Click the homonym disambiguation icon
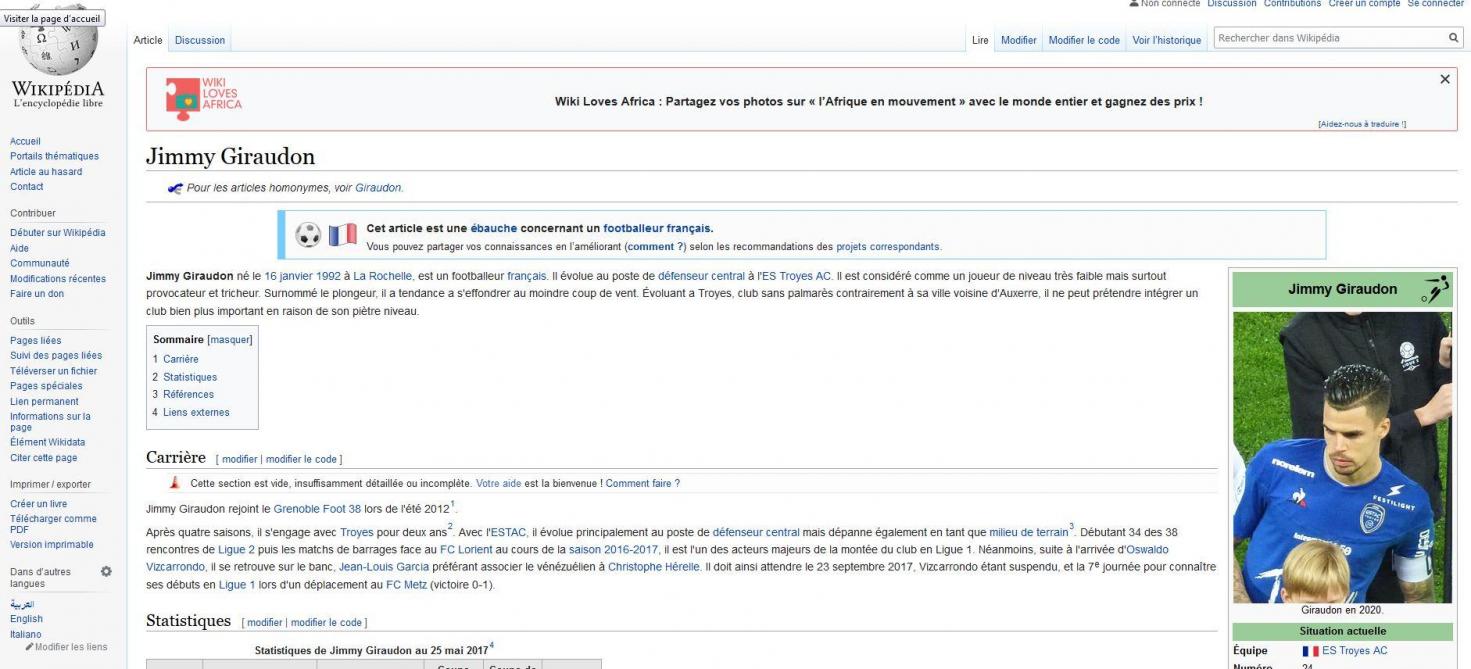 (x=175, y=188)
